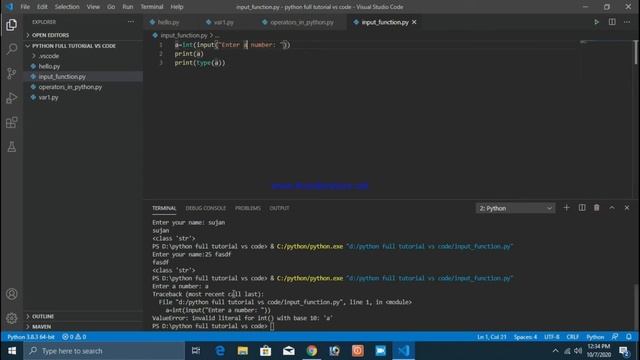The image size is (640, 360).
Task: Switch to Output panel tab
Action: [x=279, y=208]
